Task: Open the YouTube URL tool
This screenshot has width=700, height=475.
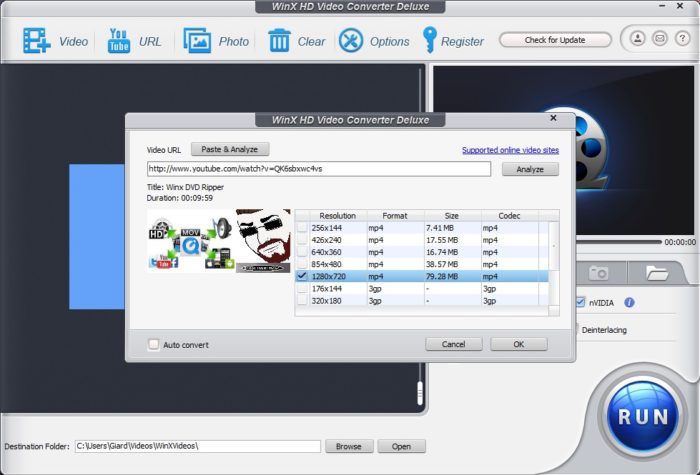Action: (118, 41)
